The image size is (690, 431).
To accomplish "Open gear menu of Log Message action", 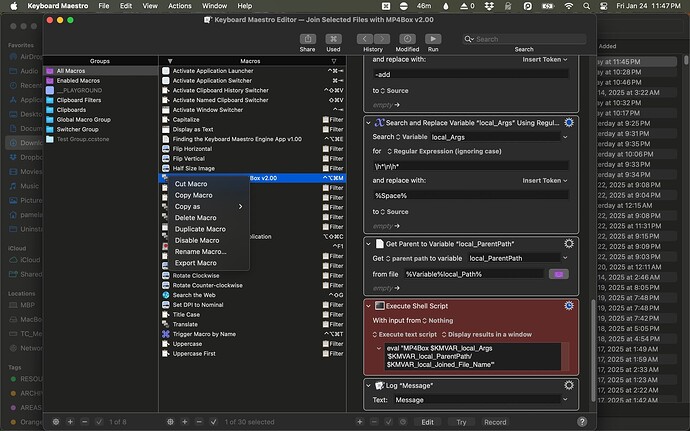I will 569,385.
